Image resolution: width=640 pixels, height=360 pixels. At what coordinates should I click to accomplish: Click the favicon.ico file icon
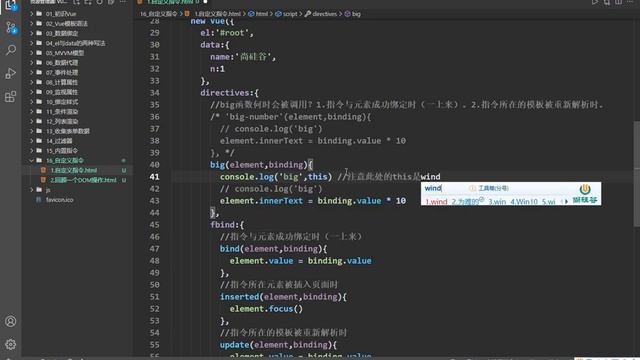tap(38, 200)
